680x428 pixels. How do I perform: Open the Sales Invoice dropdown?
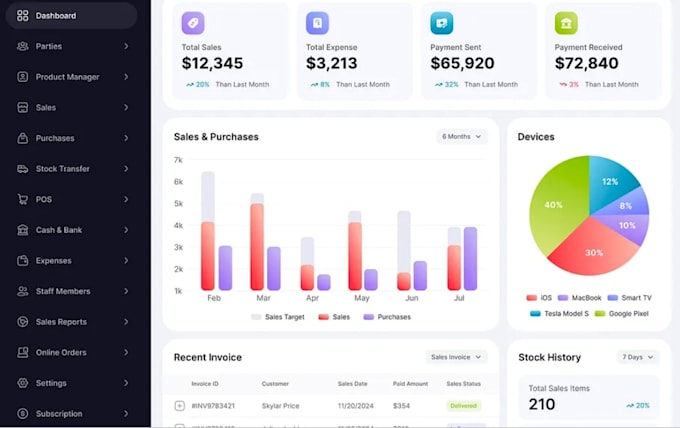457,357
